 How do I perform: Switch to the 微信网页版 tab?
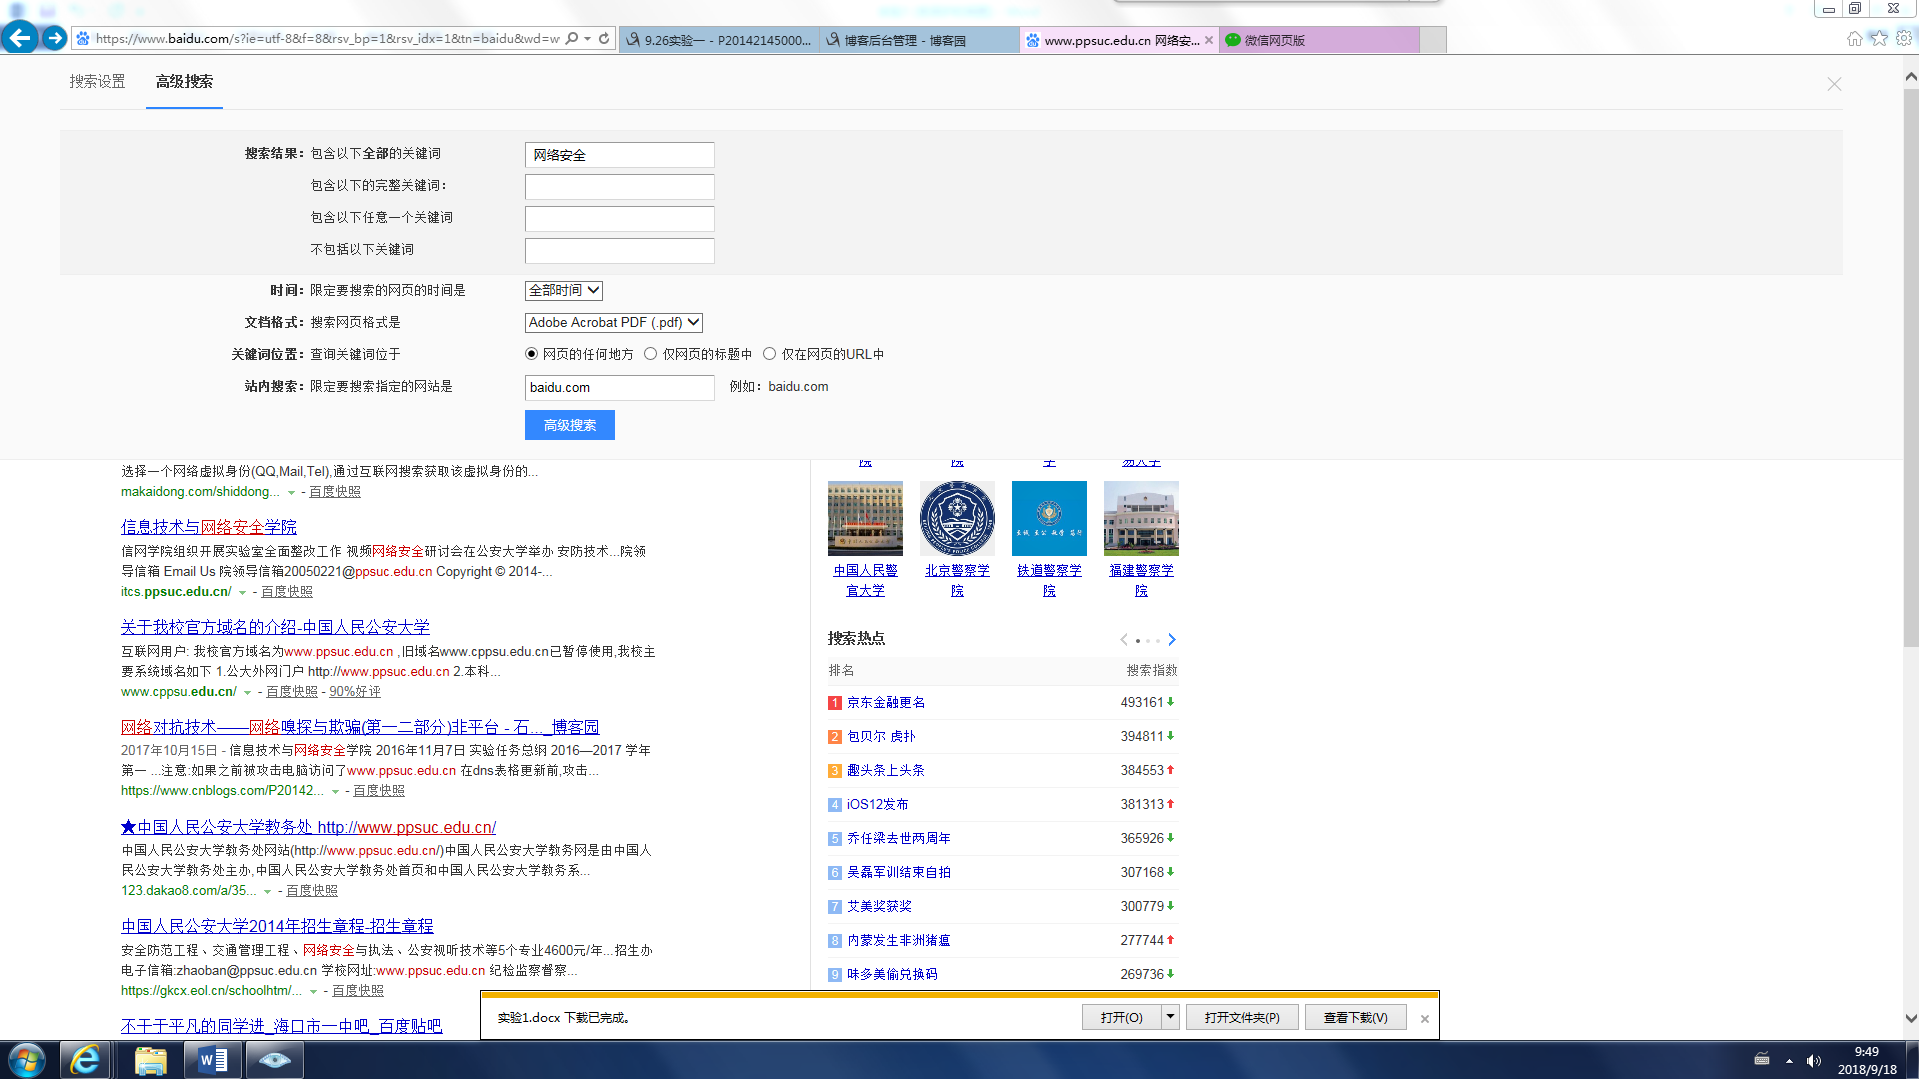click(x=1320, y=40)
